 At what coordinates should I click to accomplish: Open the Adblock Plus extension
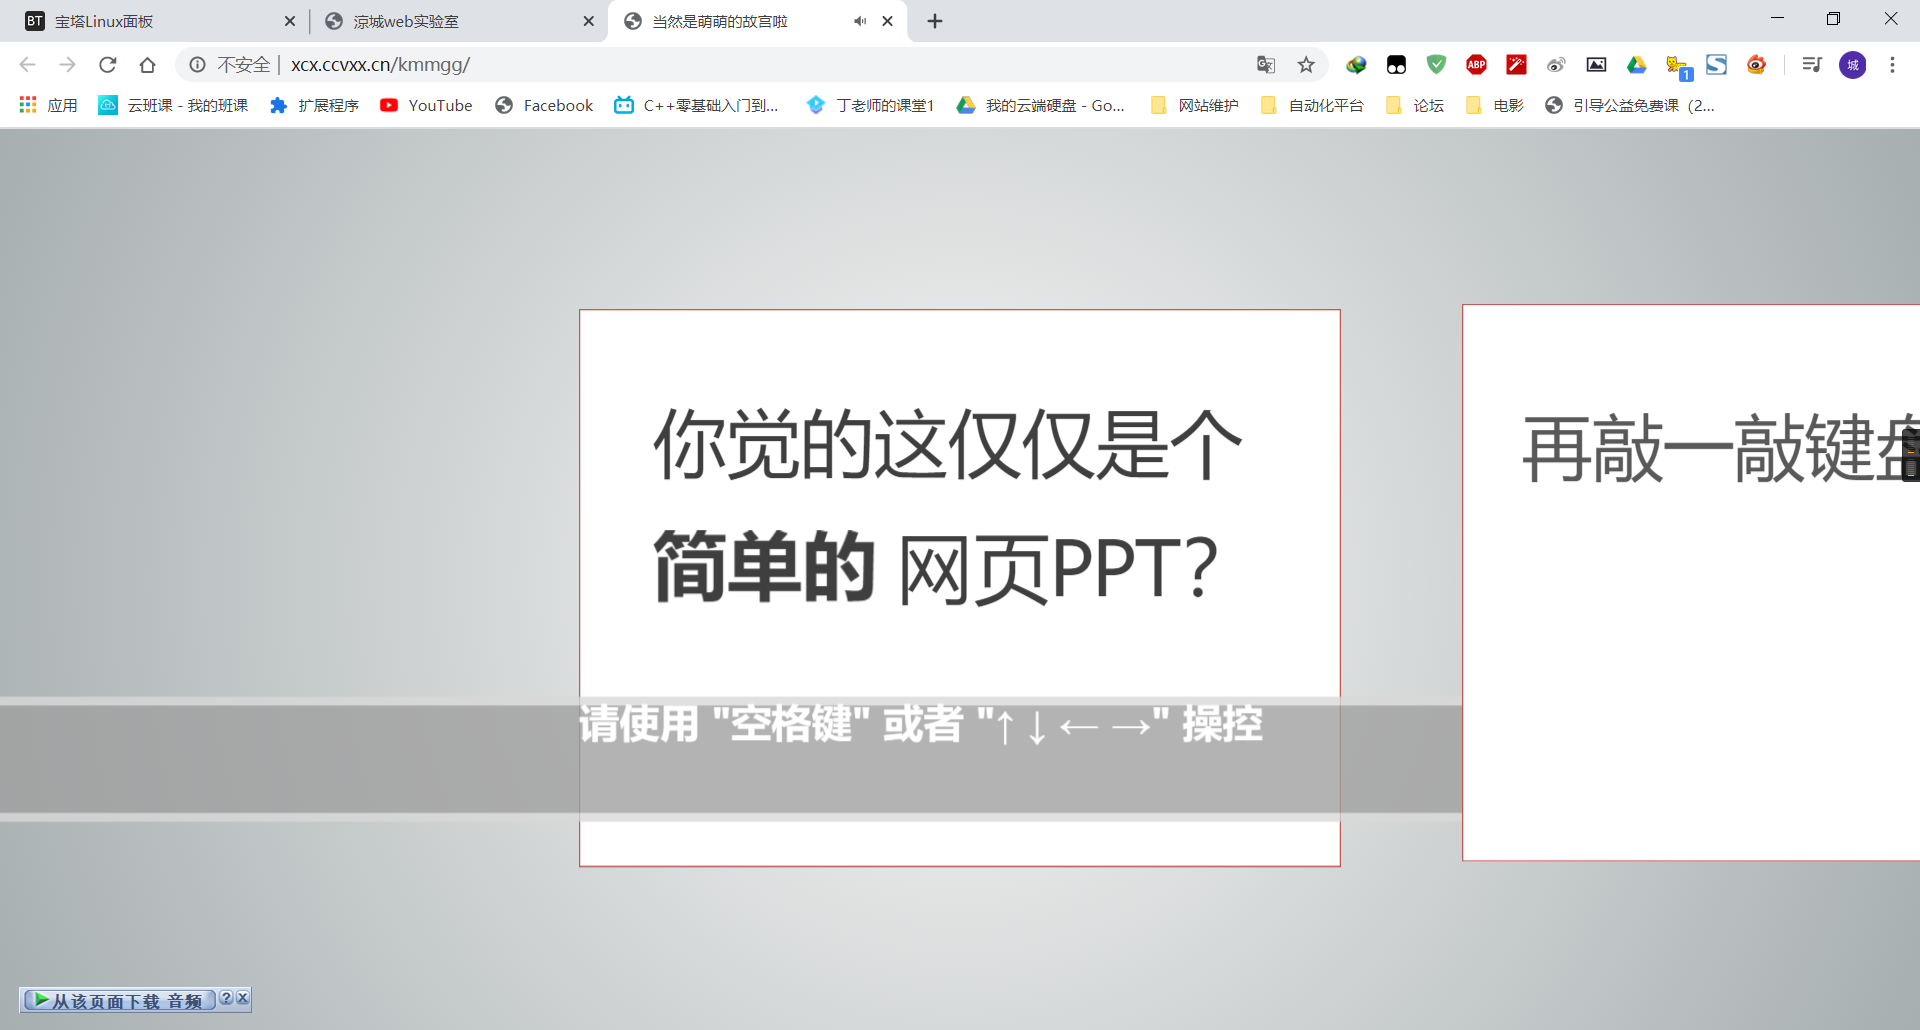click(1477, 65)
